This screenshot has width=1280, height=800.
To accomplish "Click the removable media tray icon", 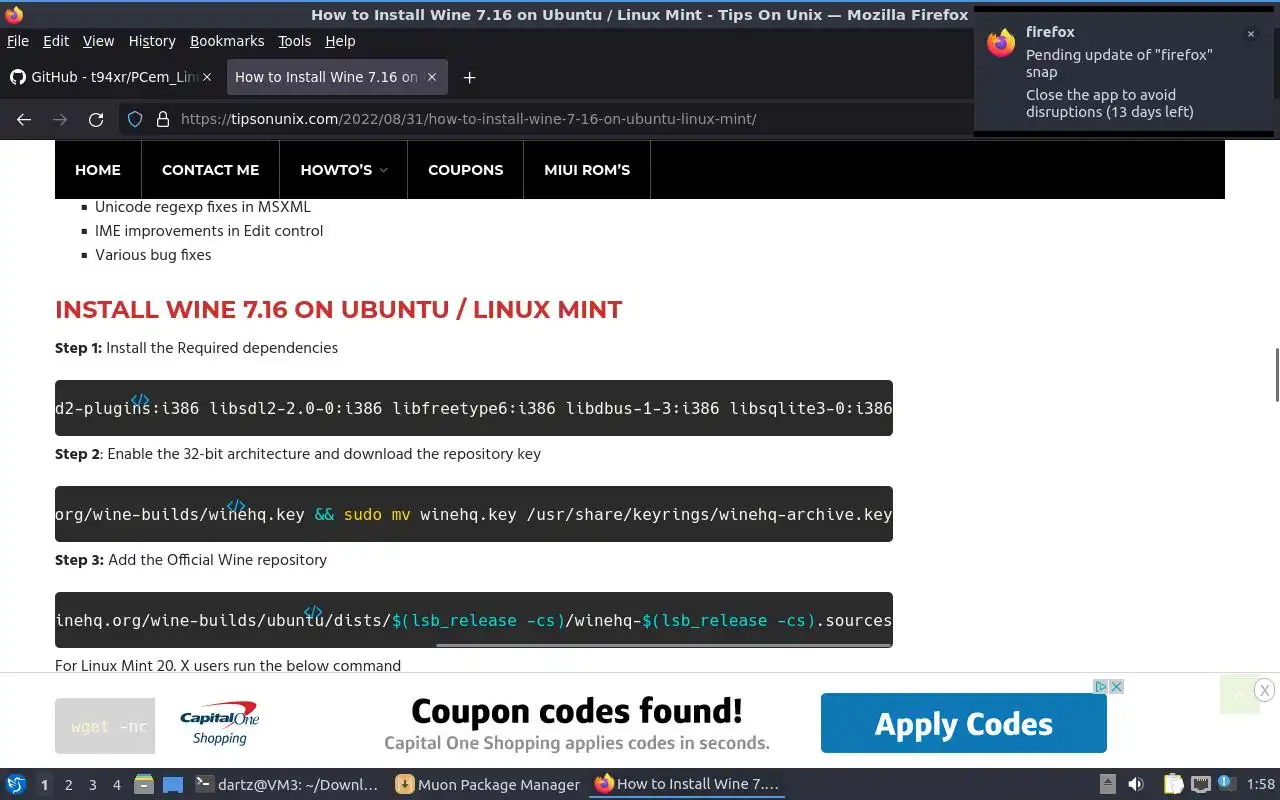I will pyautogui.click(x=1107, y=784).
